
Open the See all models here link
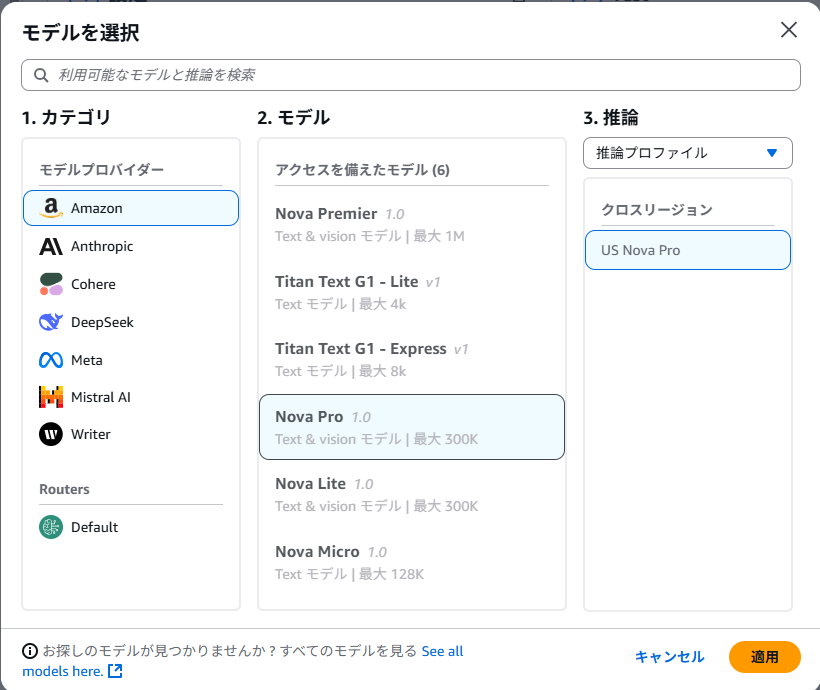coord(243,661)
